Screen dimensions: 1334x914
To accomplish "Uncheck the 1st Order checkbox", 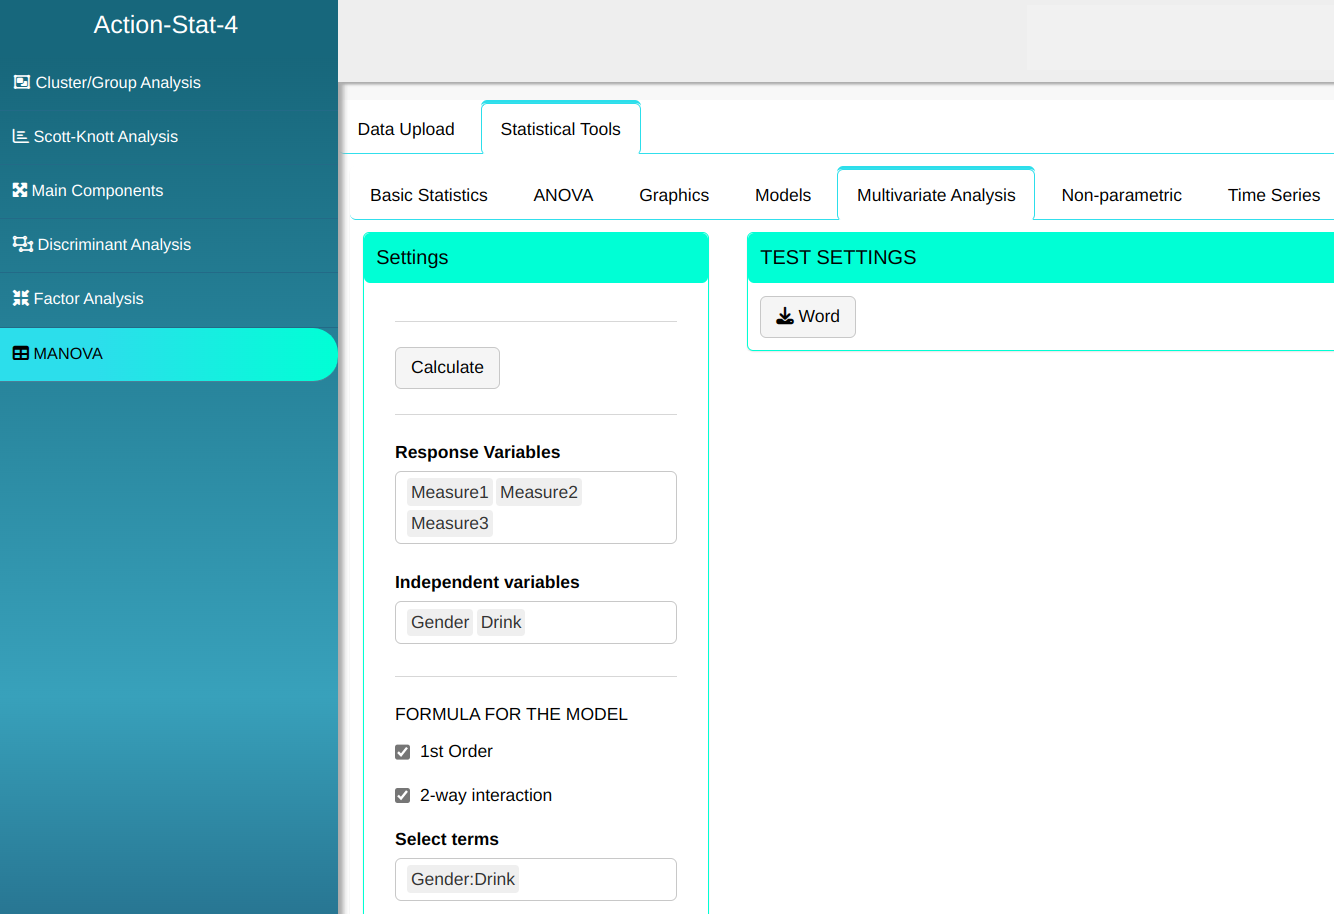I will coord(403,752).
